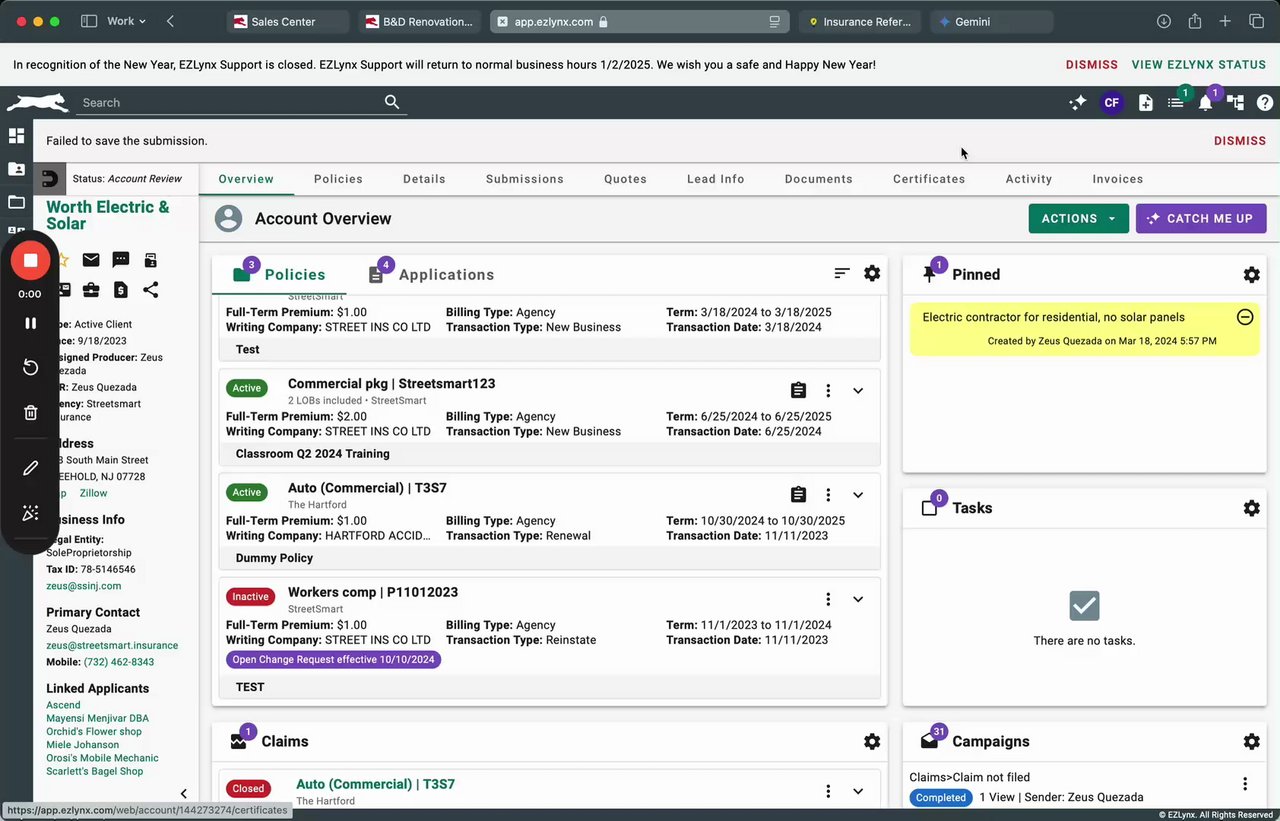Expand the Commercial pkg policy details

click(858, 390)
